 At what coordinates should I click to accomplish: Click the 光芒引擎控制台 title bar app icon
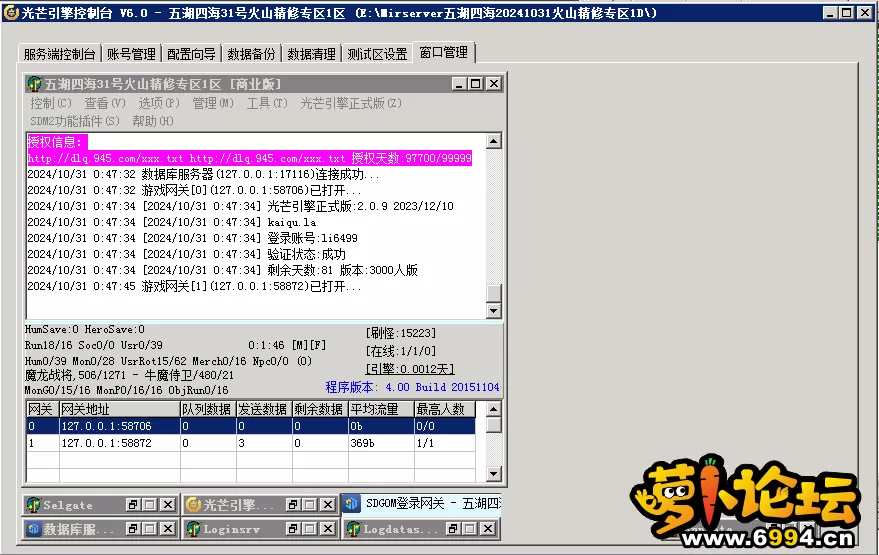click(11, 12)
